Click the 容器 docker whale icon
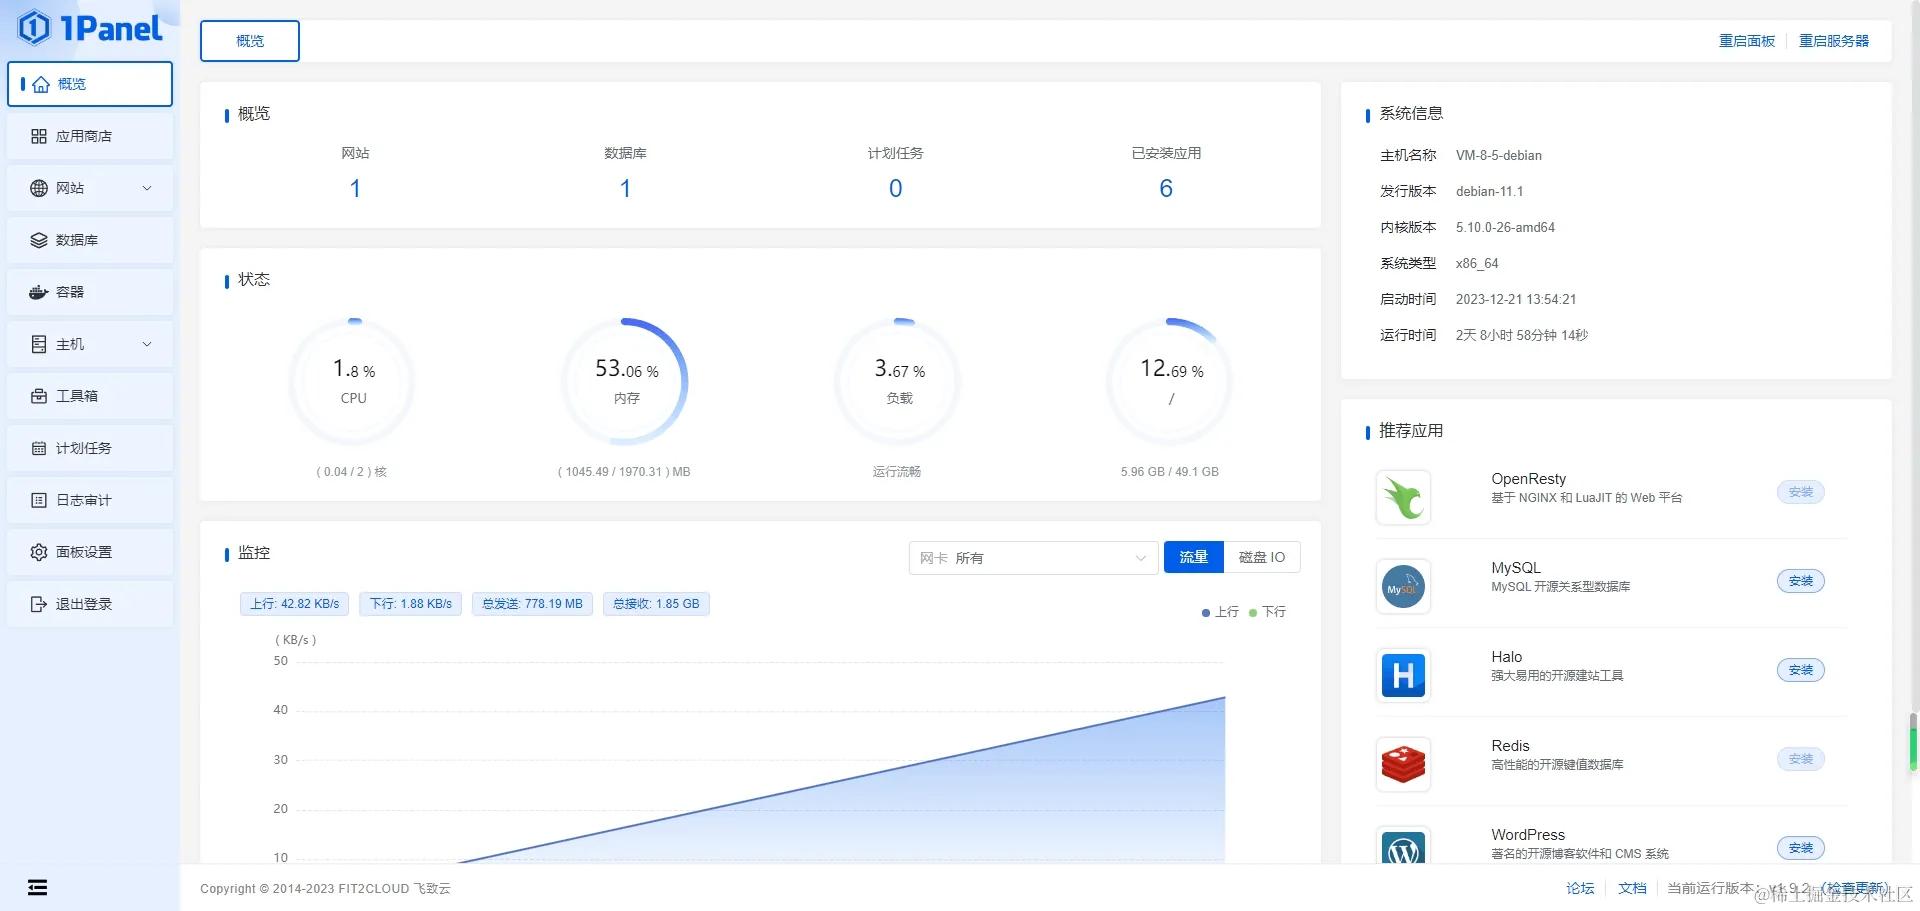The height and width of the screenshot is (911, 1920). [x=39, y=292]
